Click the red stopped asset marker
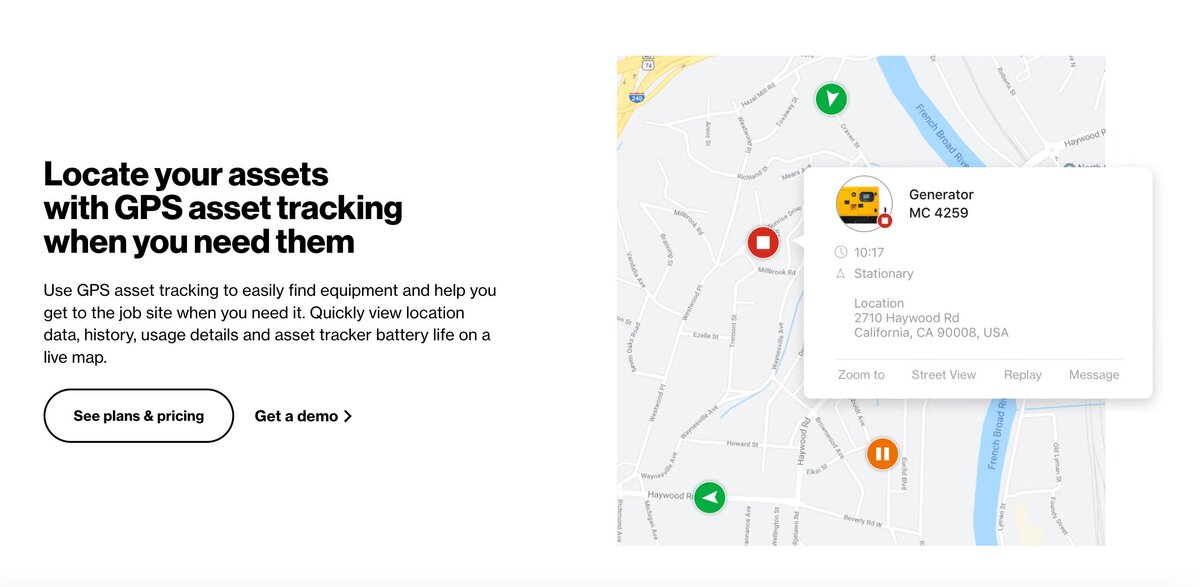This screenshot has width=1200, height=587. 763,242
